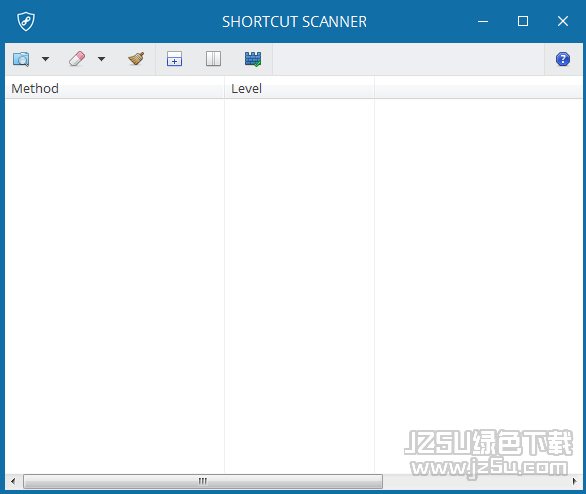Click the scrollbar right arrow
The height and width of the screenshot is (494, 586).
pos(575,481)
